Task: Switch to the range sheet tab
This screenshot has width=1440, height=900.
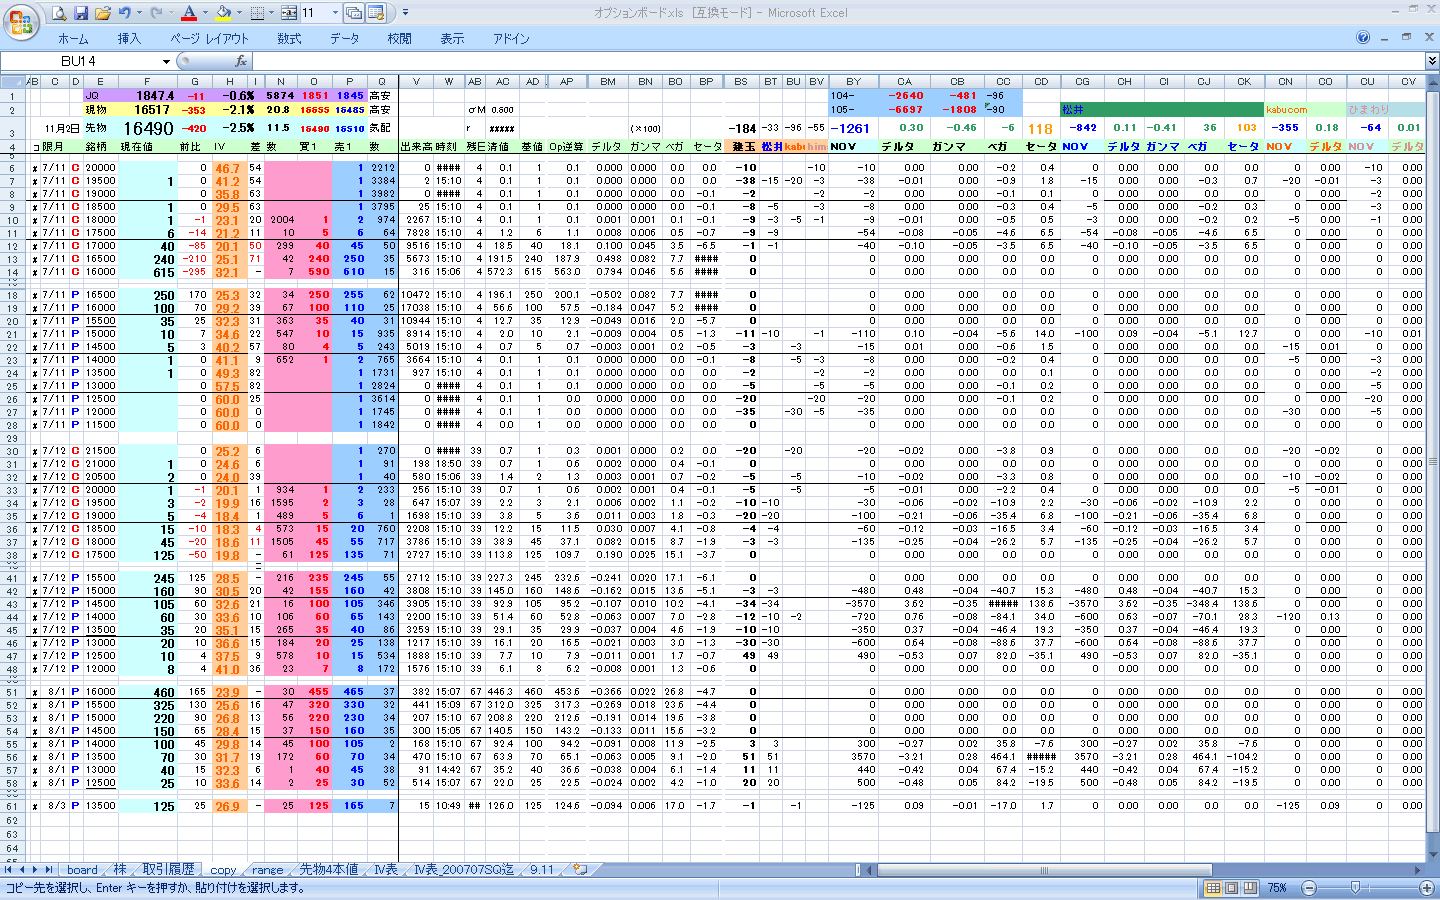Action: tap(268, 870)
